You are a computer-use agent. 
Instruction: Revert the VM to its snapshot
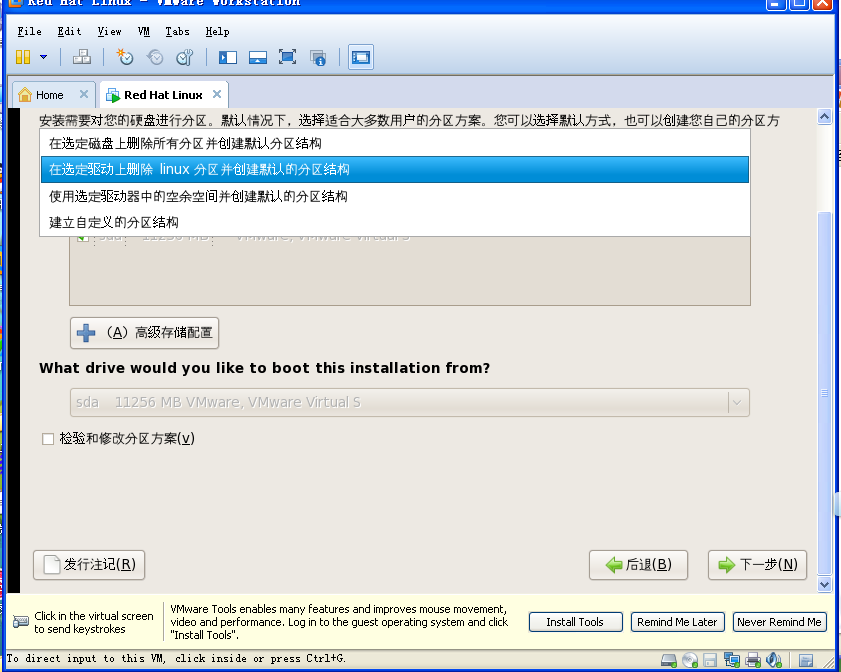pyautogui.click(x=152, y=57)
